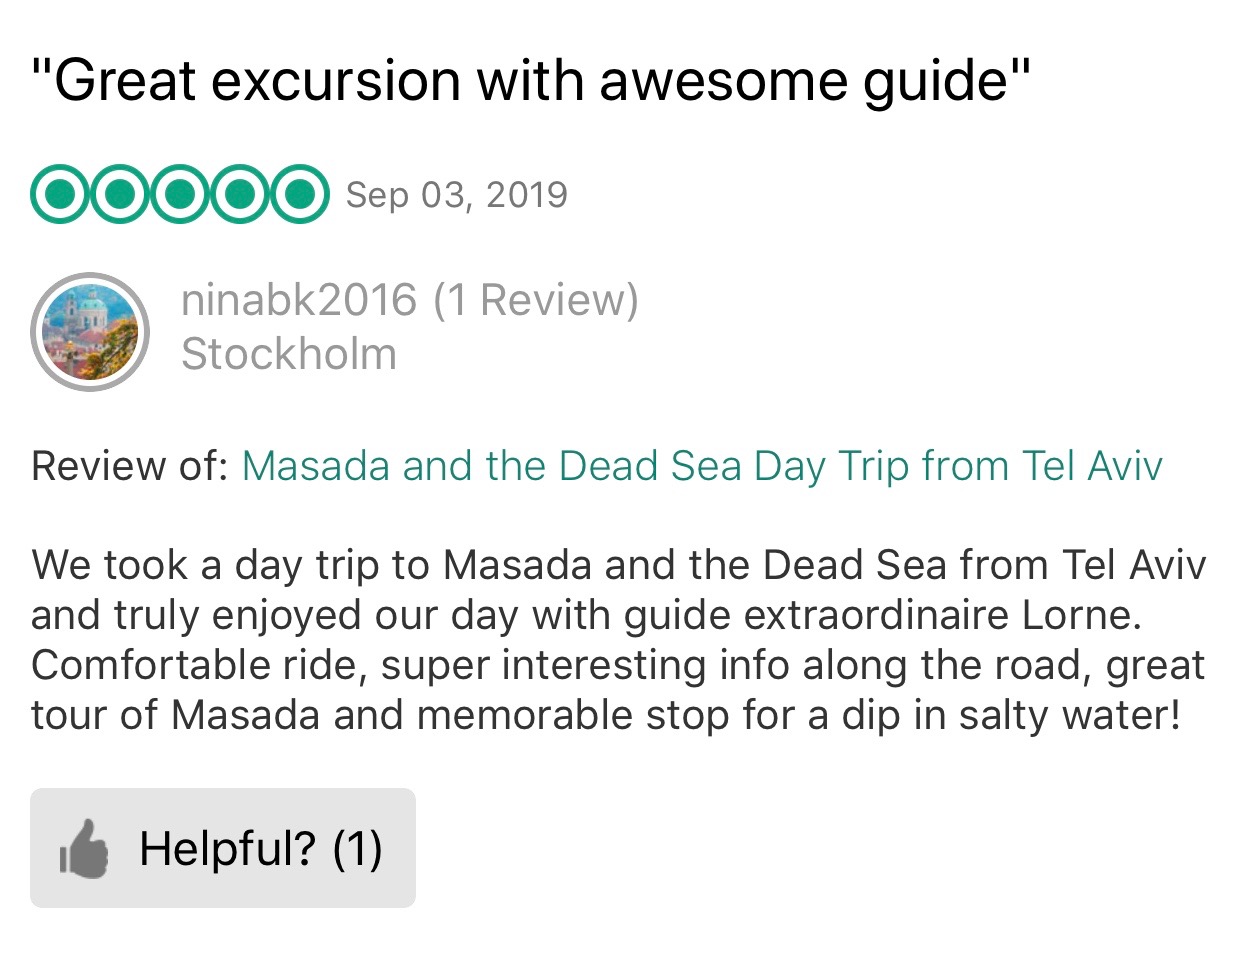Image resolution: width=1242 pixels, height=964 pixels.
Task: Click the second green rating circle
Action: pyautogui.click(x=120, y=194)
